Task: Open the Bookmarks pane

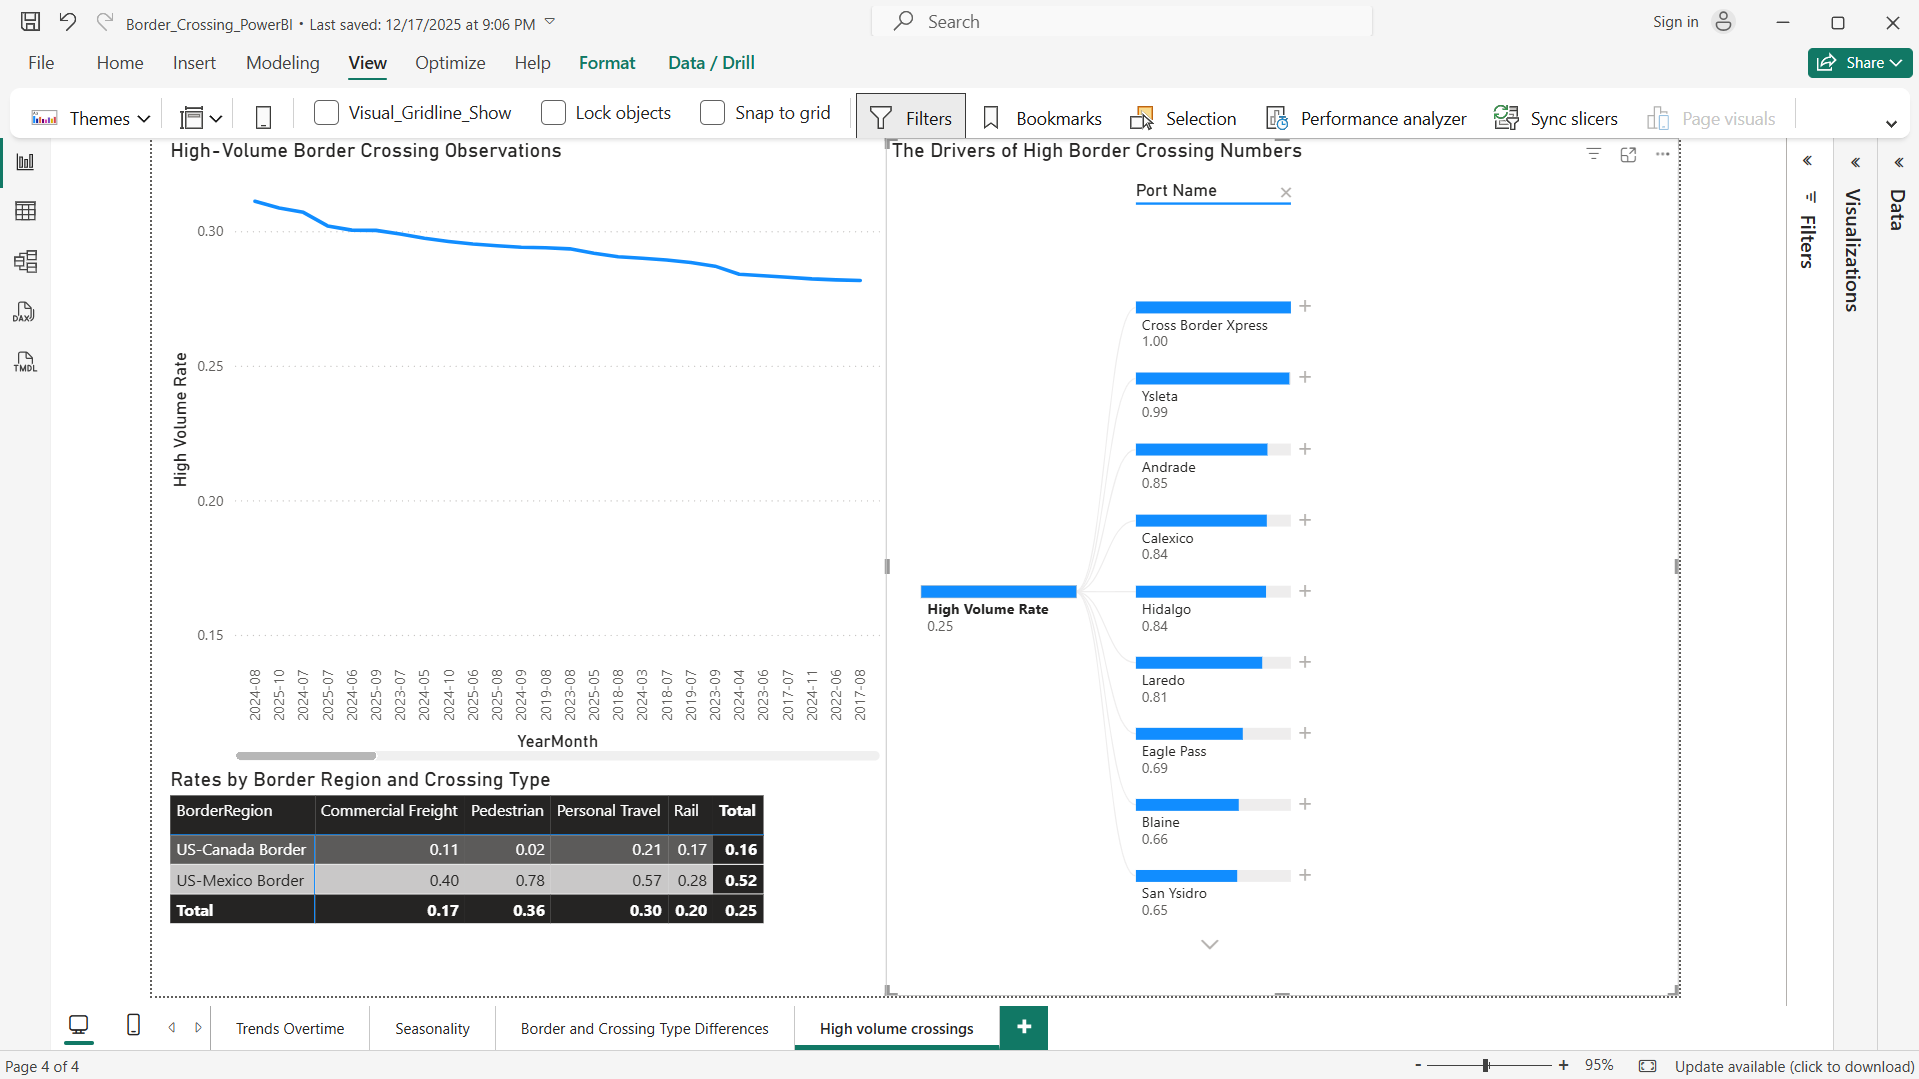Action: pyautogui.click(x=1040, y=117)
